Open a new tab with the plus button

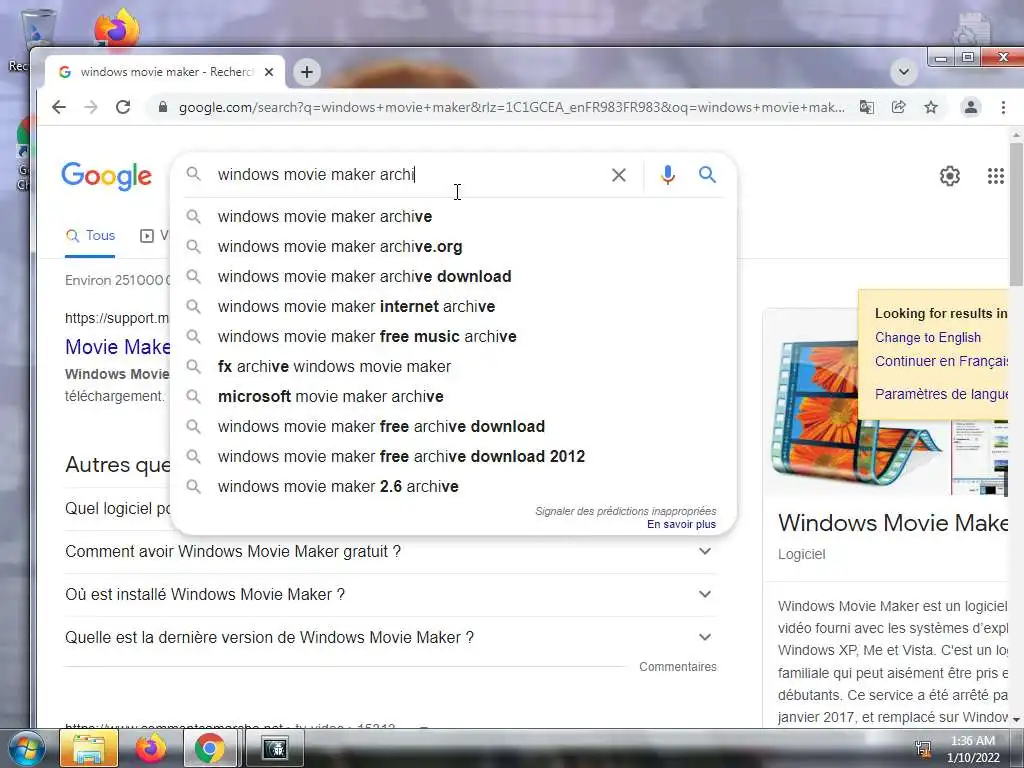click(x=307, y=72)
